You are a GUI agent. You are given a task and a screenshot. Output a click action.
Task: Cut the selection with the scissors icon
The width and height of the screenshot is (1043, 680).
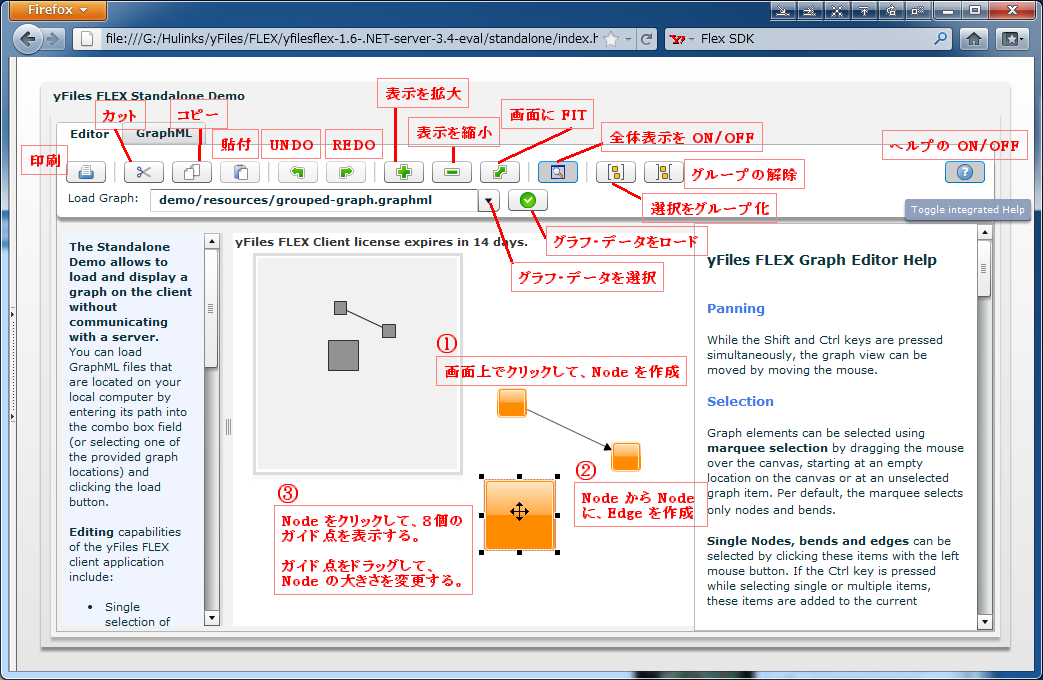[143, 172]
